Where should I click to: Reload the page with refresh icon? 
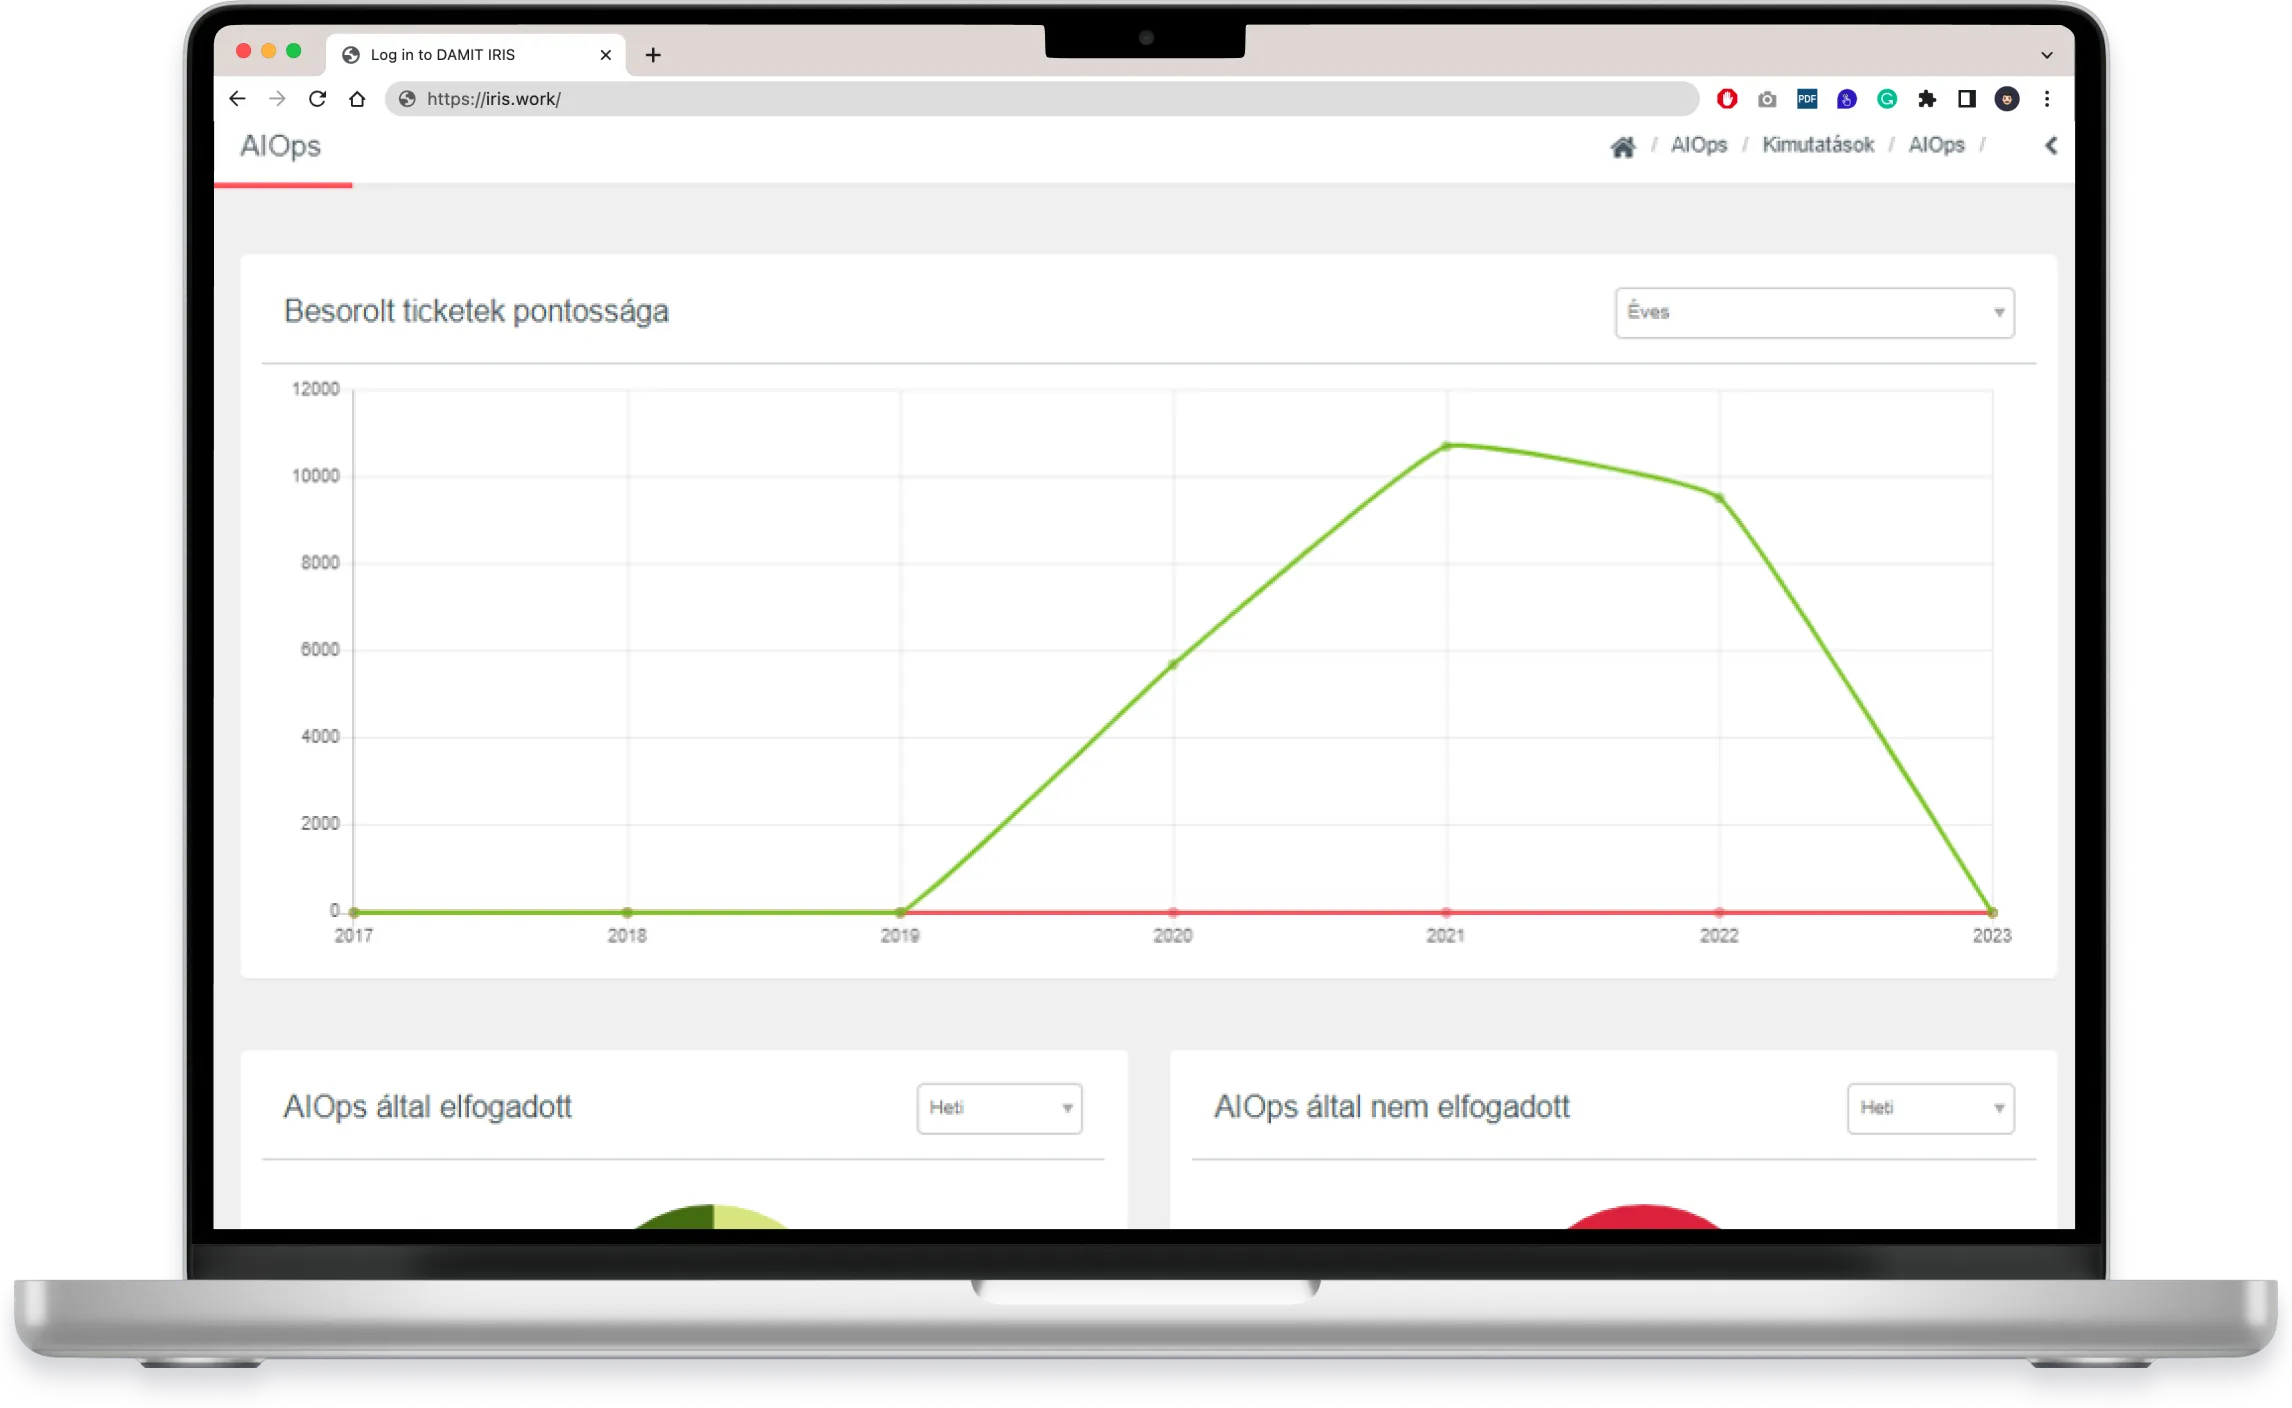(317, 99)
